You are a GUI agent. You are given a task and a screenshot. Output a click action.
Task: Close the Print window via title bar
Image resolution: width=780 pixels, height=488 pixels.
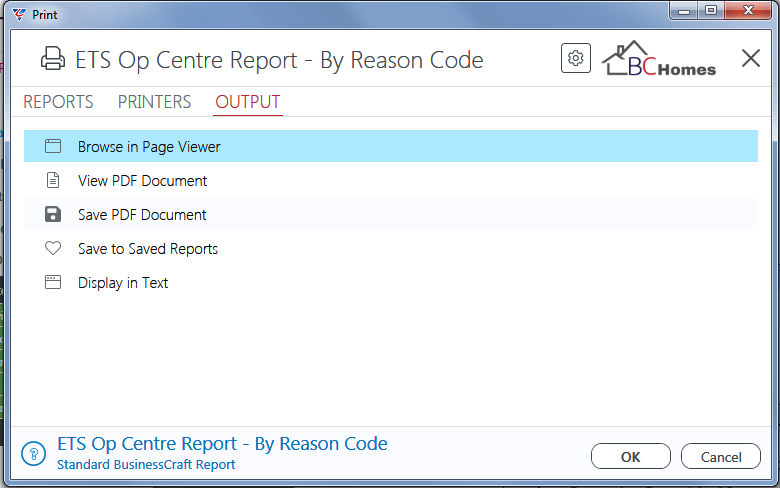(x=748, y=10)
